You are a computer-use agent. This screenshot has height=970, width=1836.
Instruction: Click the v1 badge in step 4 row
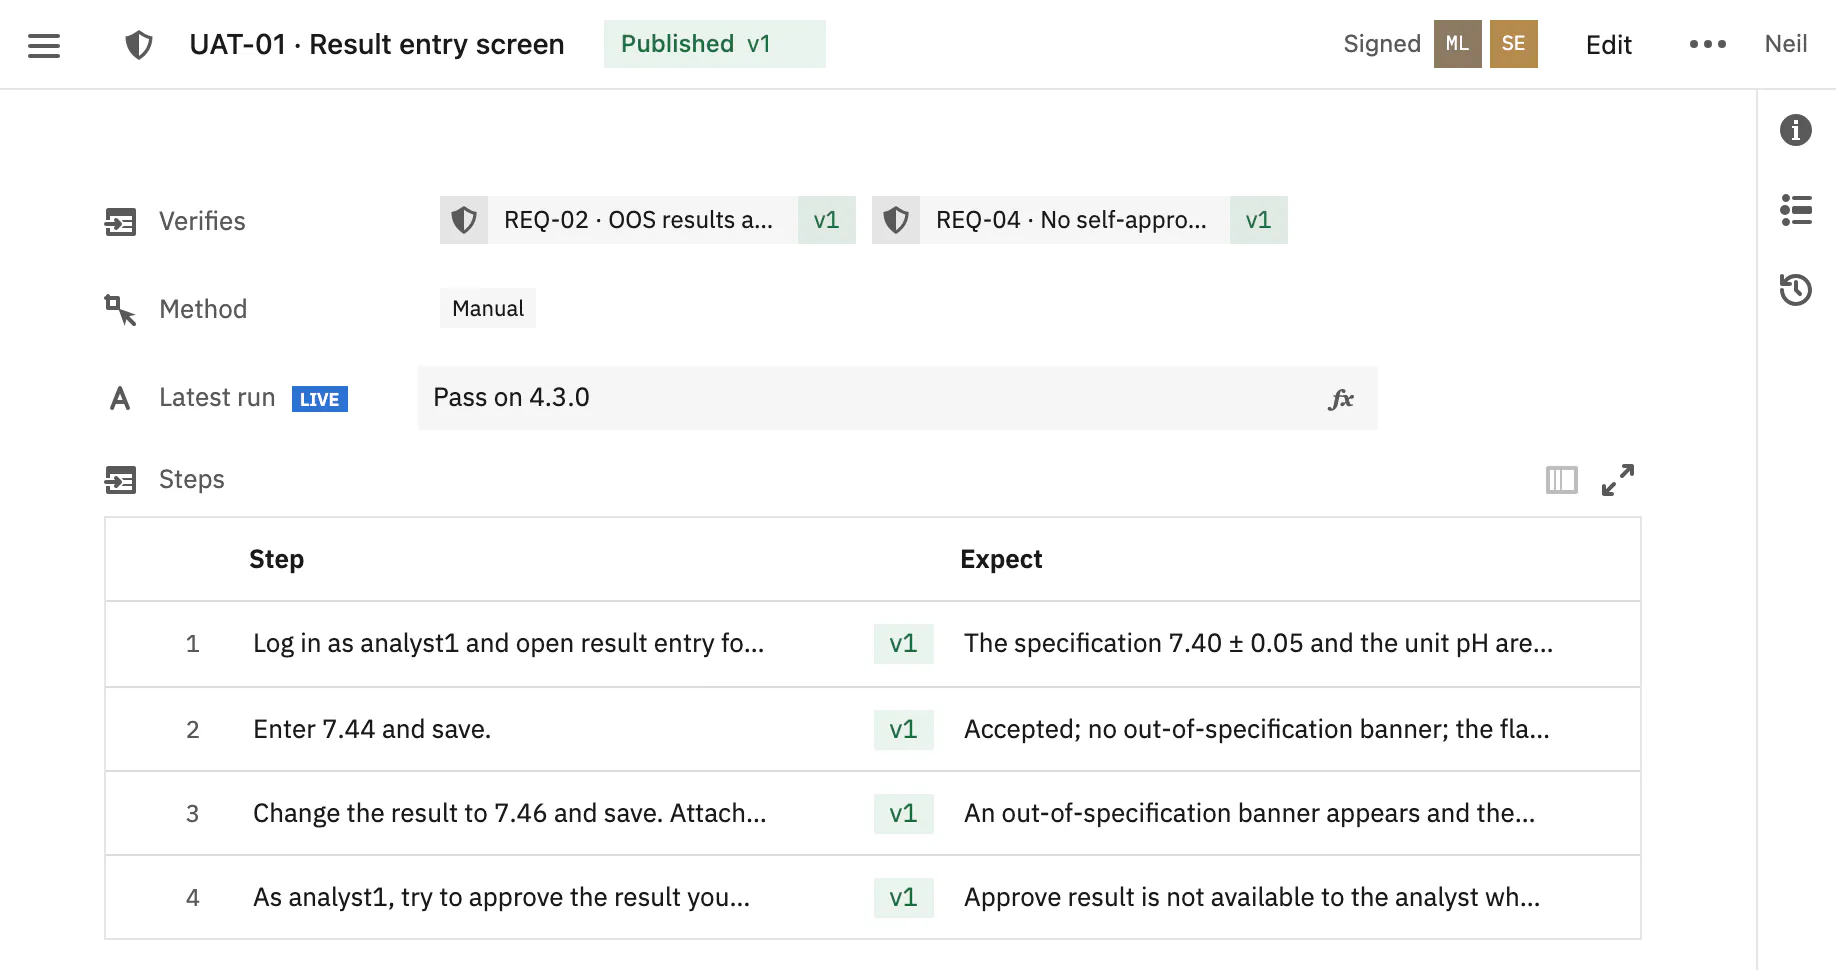click(x=903, y=897)
